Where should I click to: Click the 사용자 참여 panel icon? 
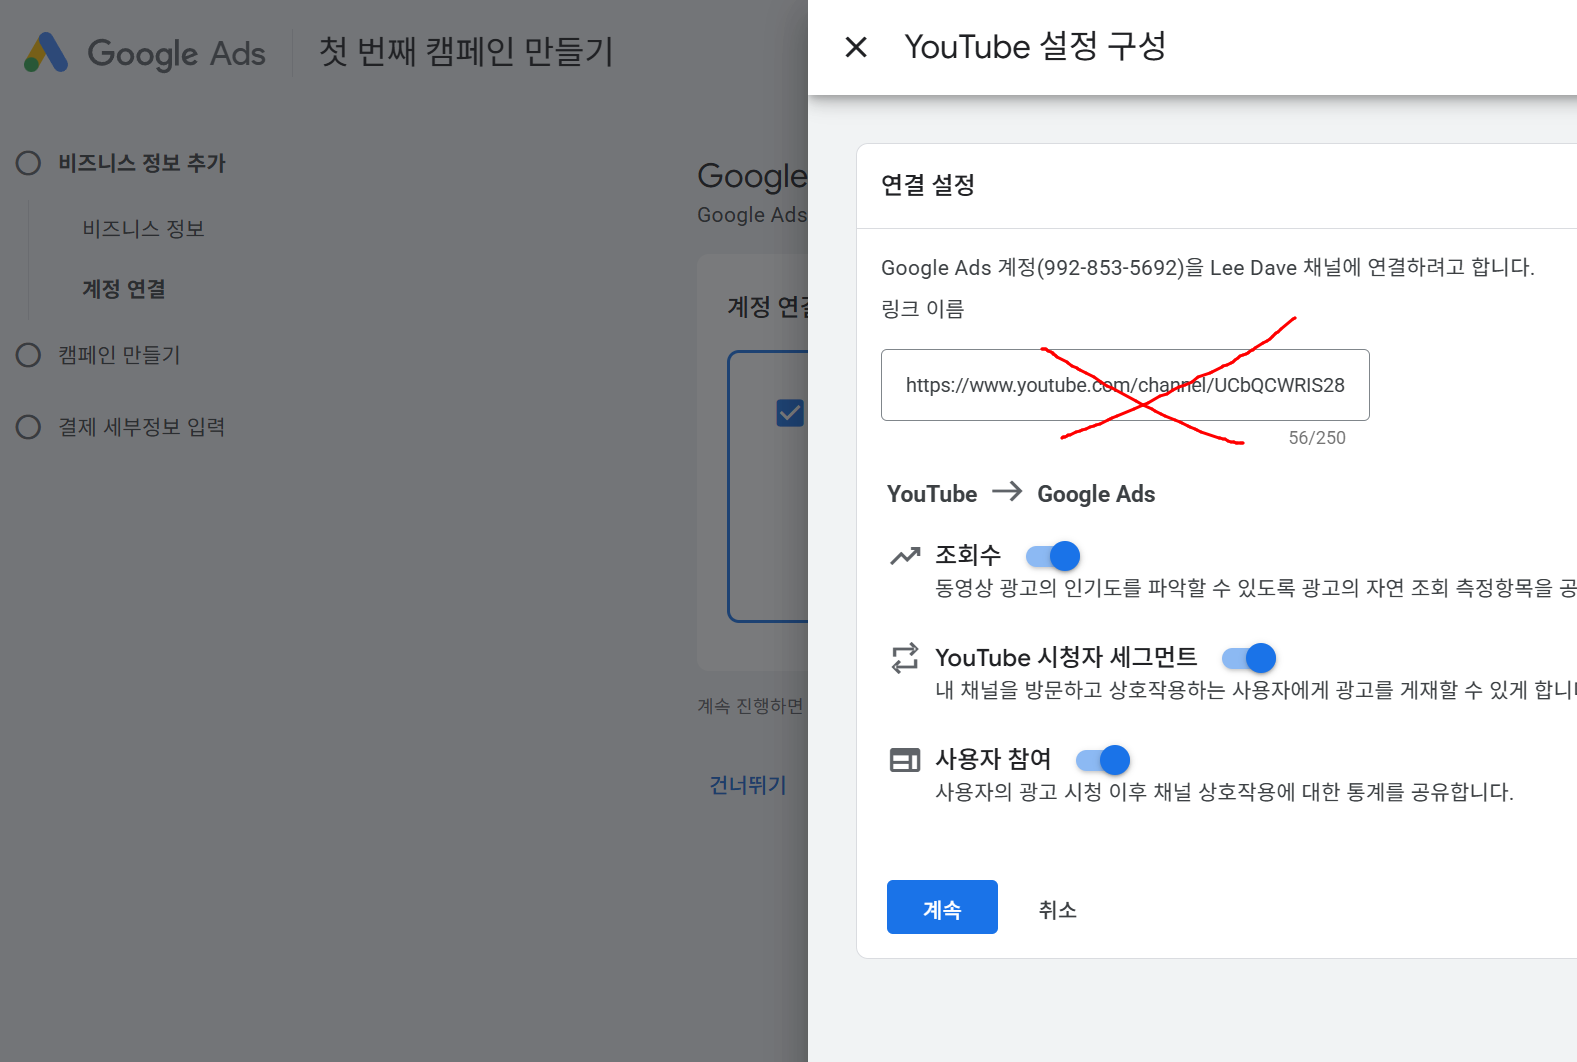[x=905, y=760]
